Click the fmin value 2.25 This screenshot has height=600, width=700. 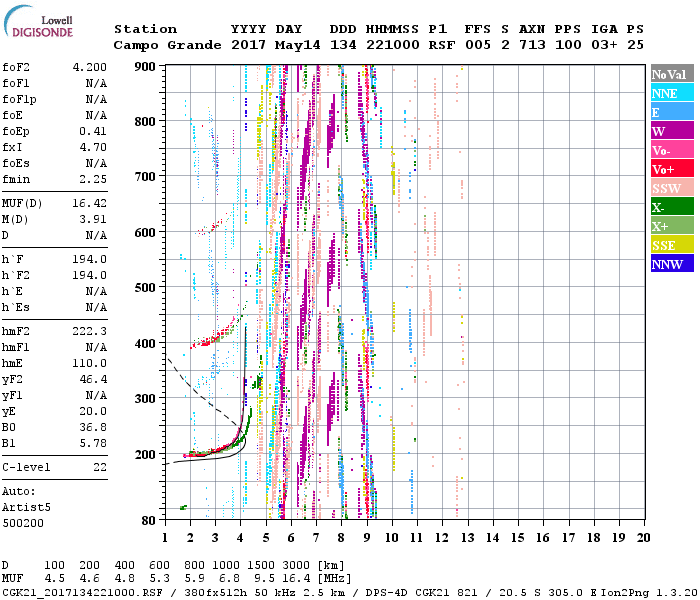tap(93, 179)
